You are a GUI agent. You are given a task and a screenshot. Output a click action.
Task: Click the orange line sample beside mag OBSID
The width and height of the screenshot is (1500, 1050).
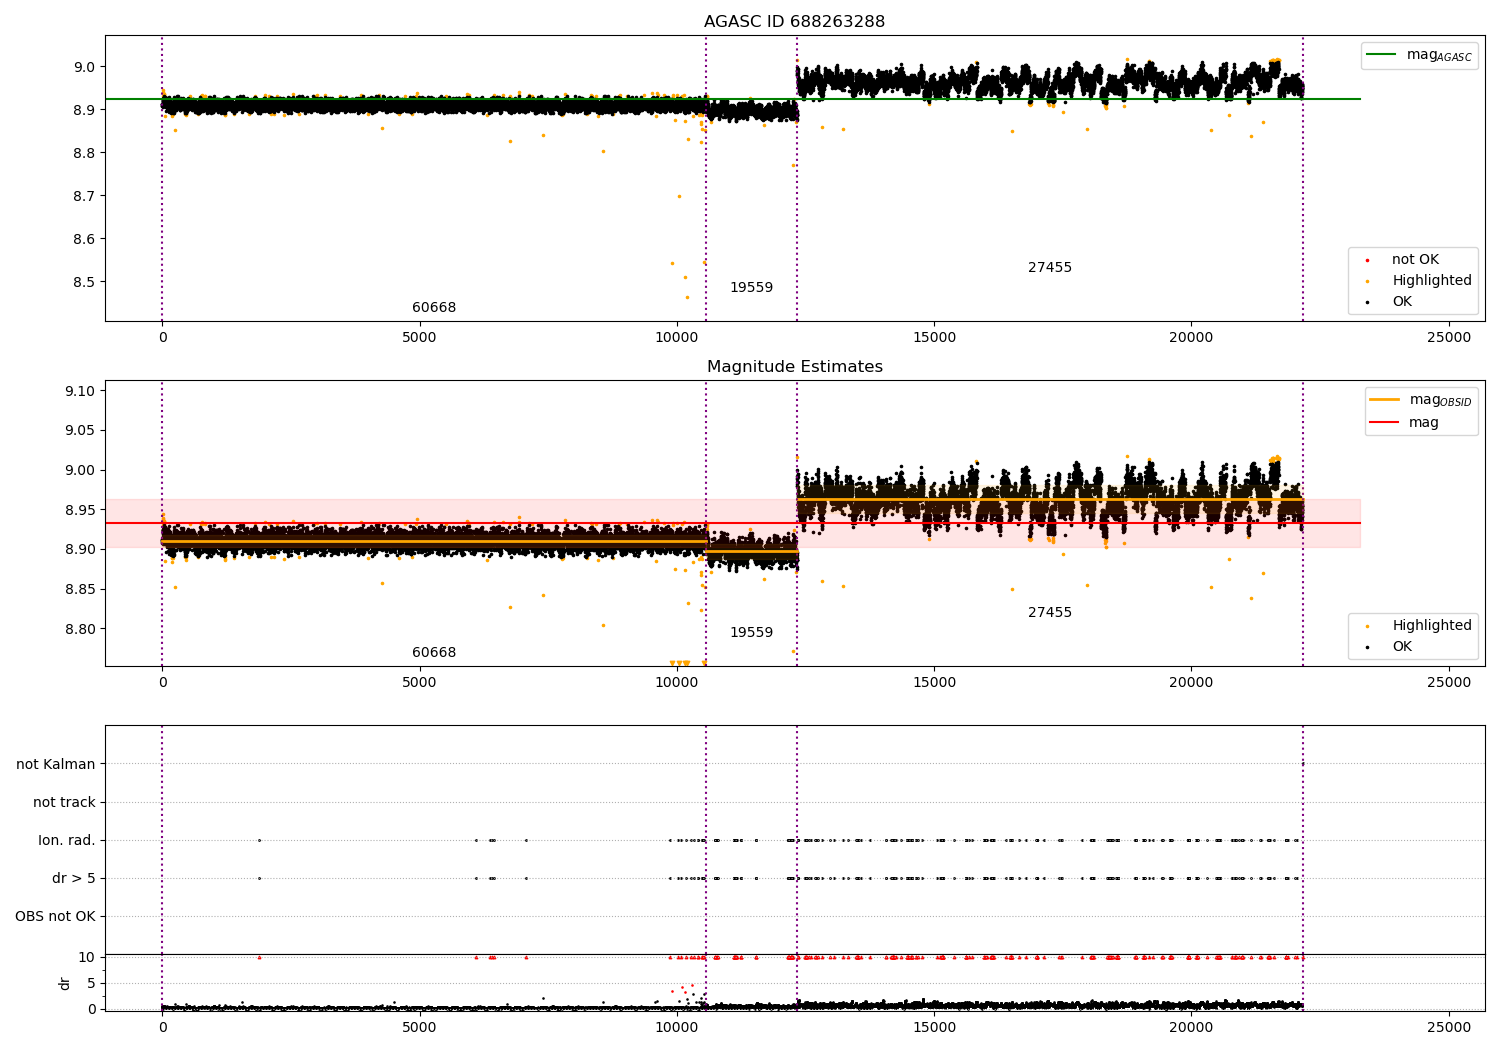coord(1384,399)
